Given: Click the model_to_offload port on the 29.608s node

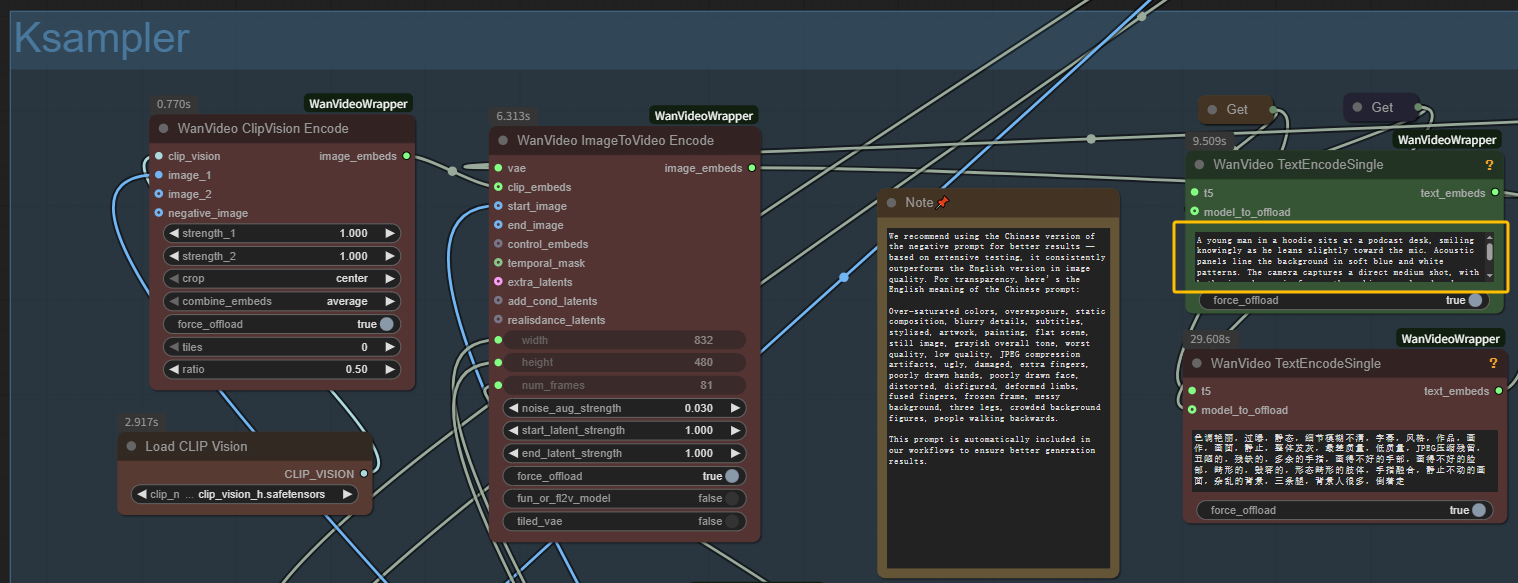Looking at the screenshot, I should (x=1194, y=410).
